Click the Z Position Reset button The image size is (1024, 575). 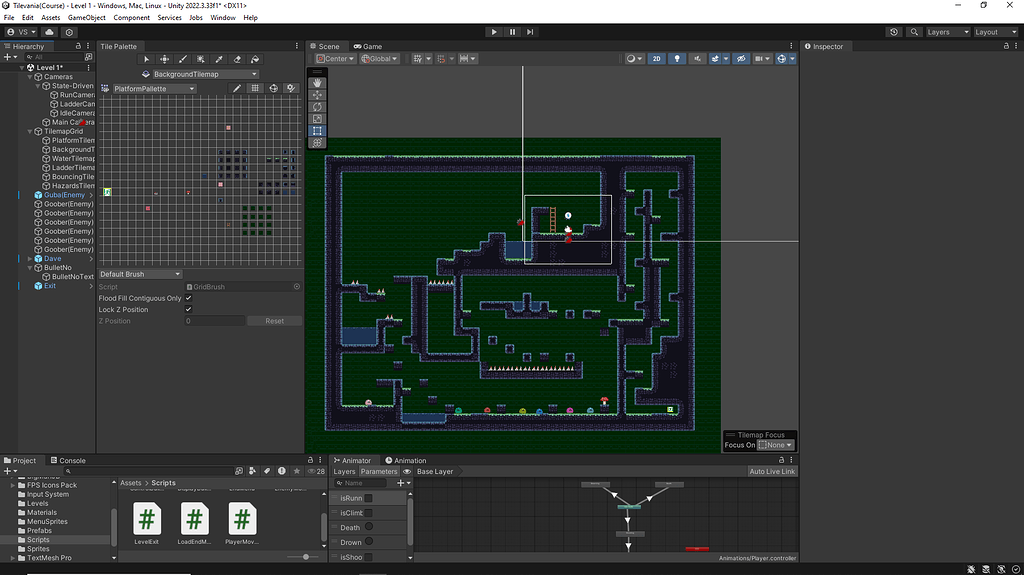[x=274, y=321]
